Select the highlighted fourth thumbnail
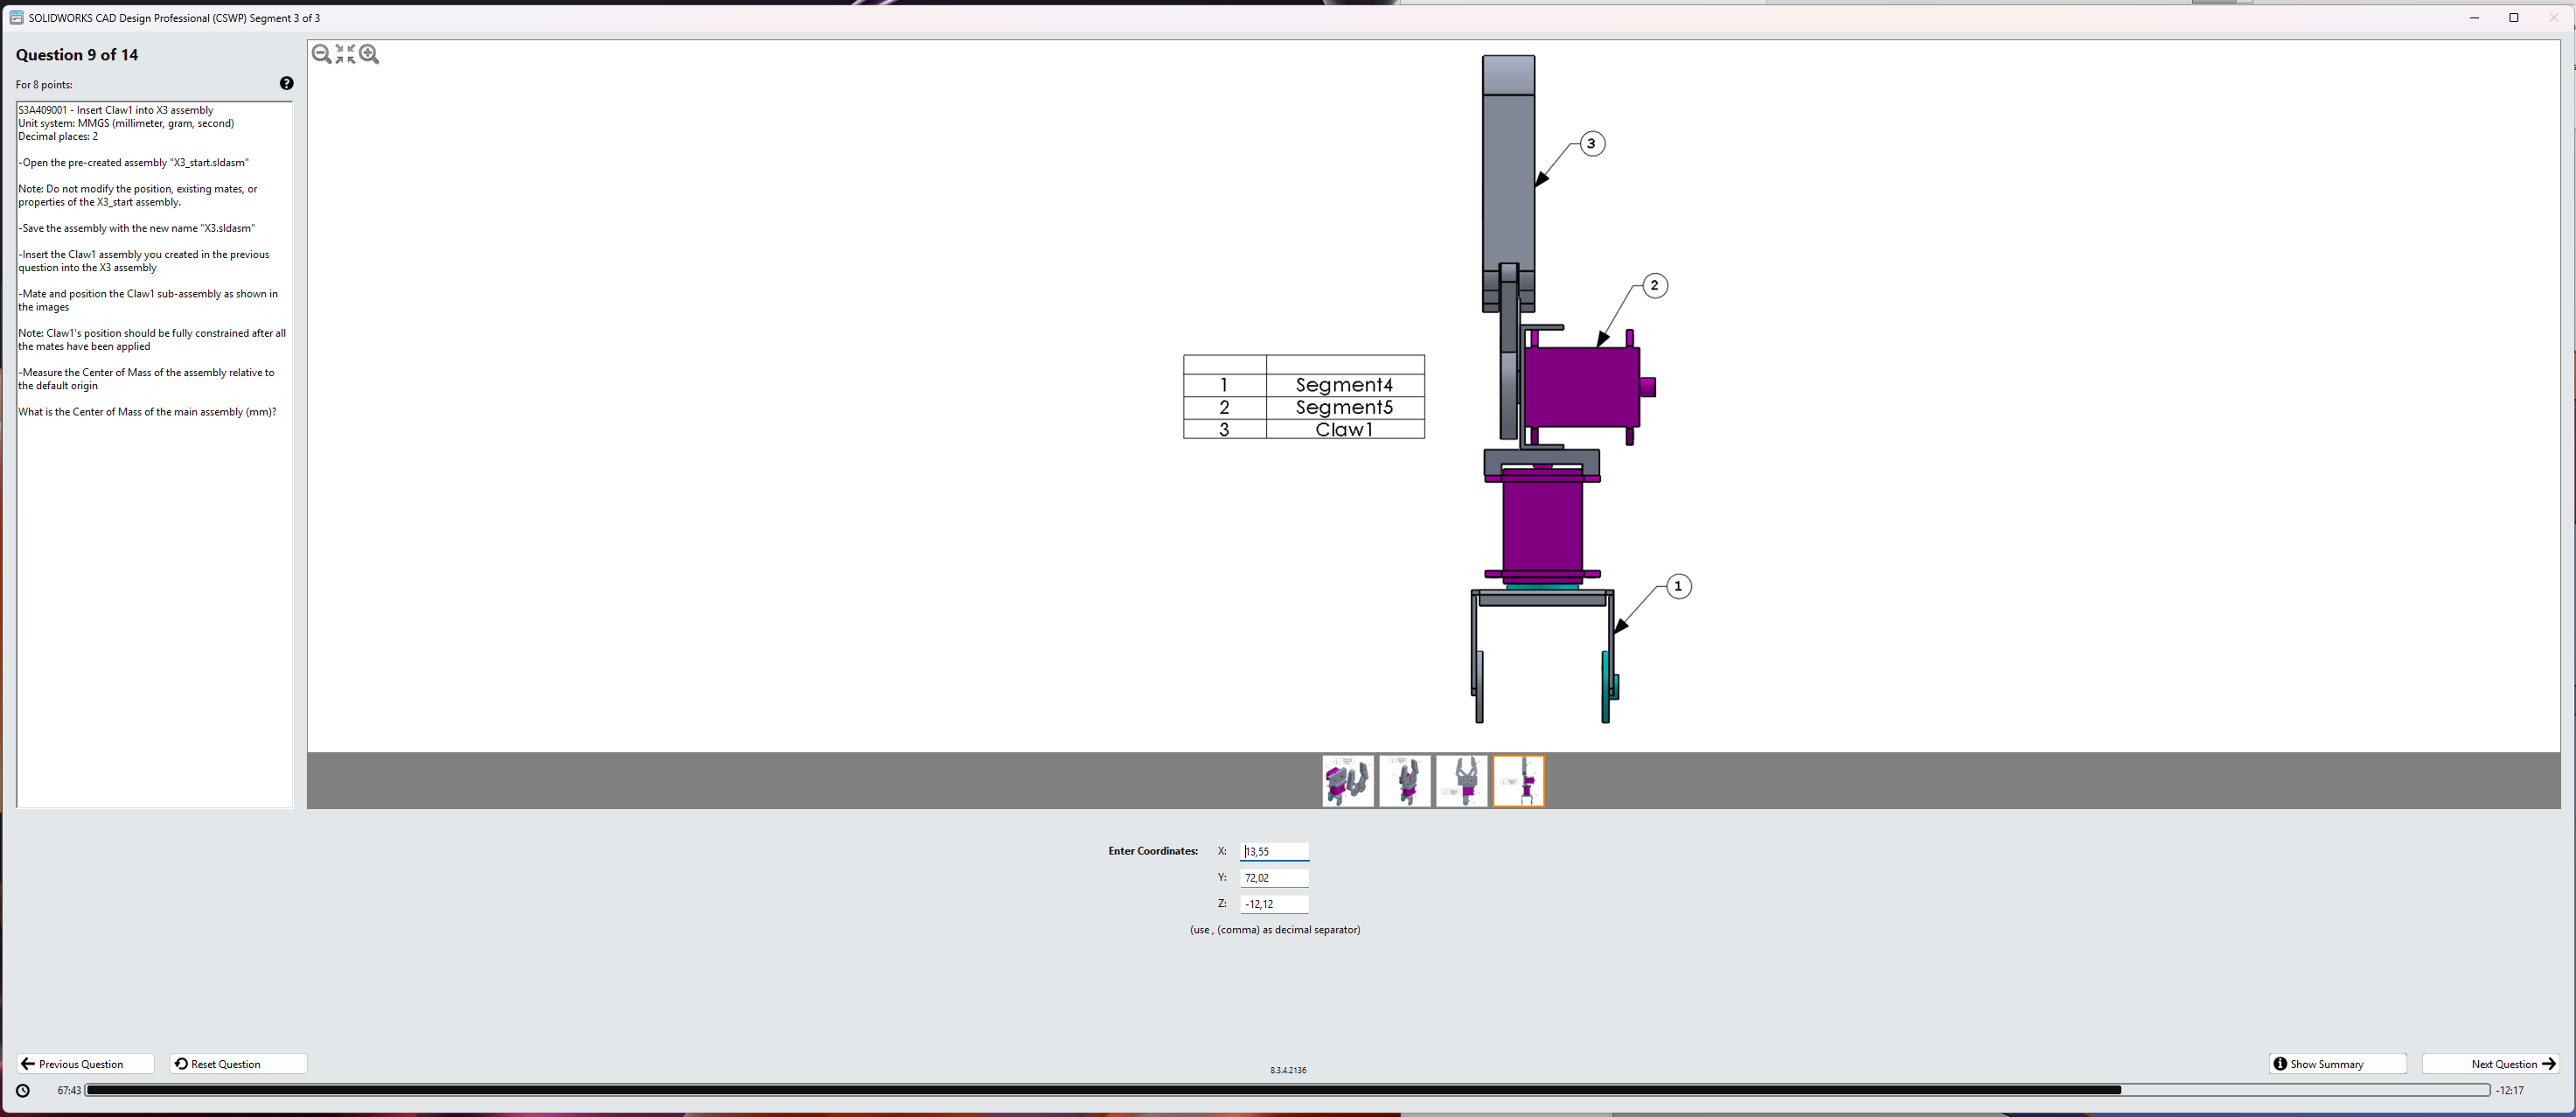The image size is (2576, 1117). pos(1518,781)
